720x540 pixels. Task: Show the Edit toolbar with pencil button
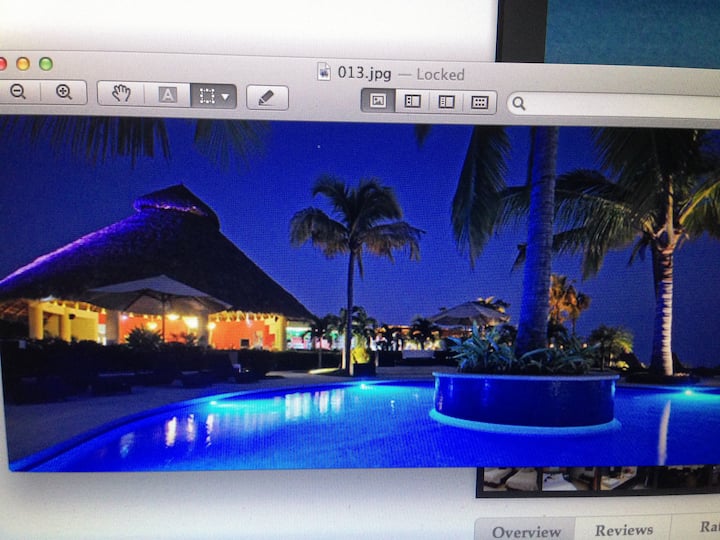click(x=267, y=97)
